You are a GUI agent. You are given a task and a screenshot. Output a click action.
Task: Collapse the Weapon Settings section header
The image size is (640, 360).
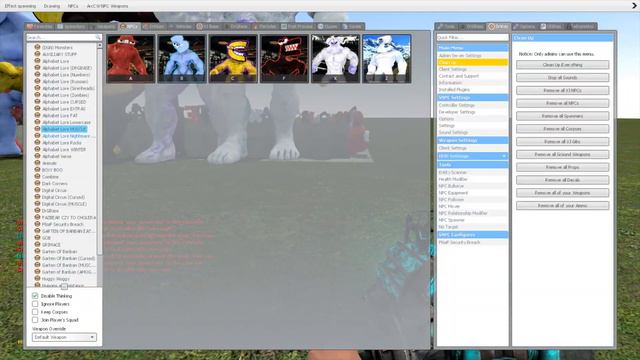pyautogui.click(x=473, y=140)
